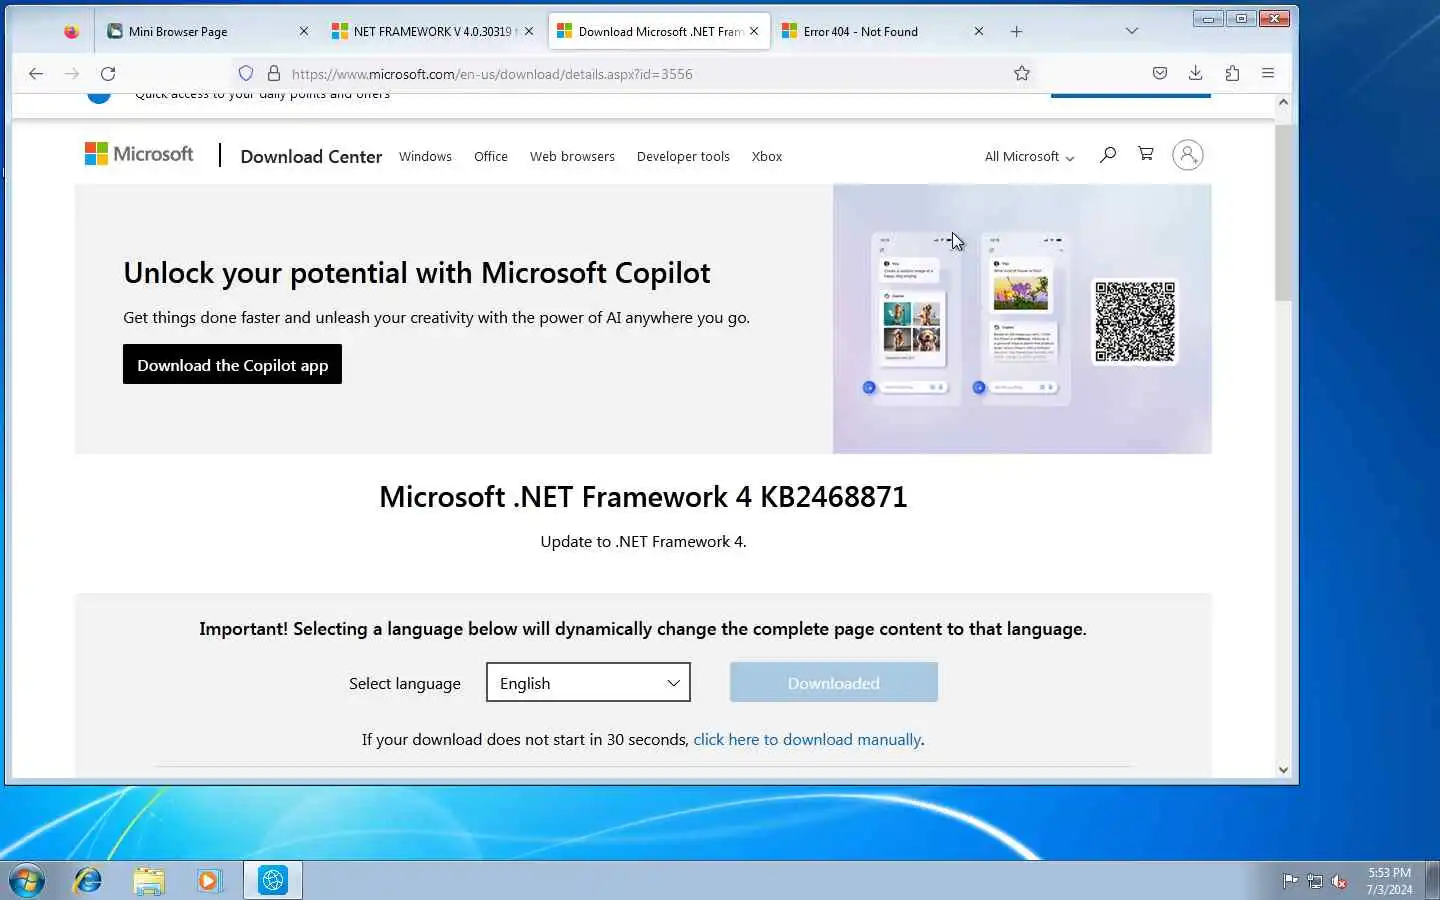1440x900 pixels.
Task: Open Download Center home link
Action: tap(311, 156)
